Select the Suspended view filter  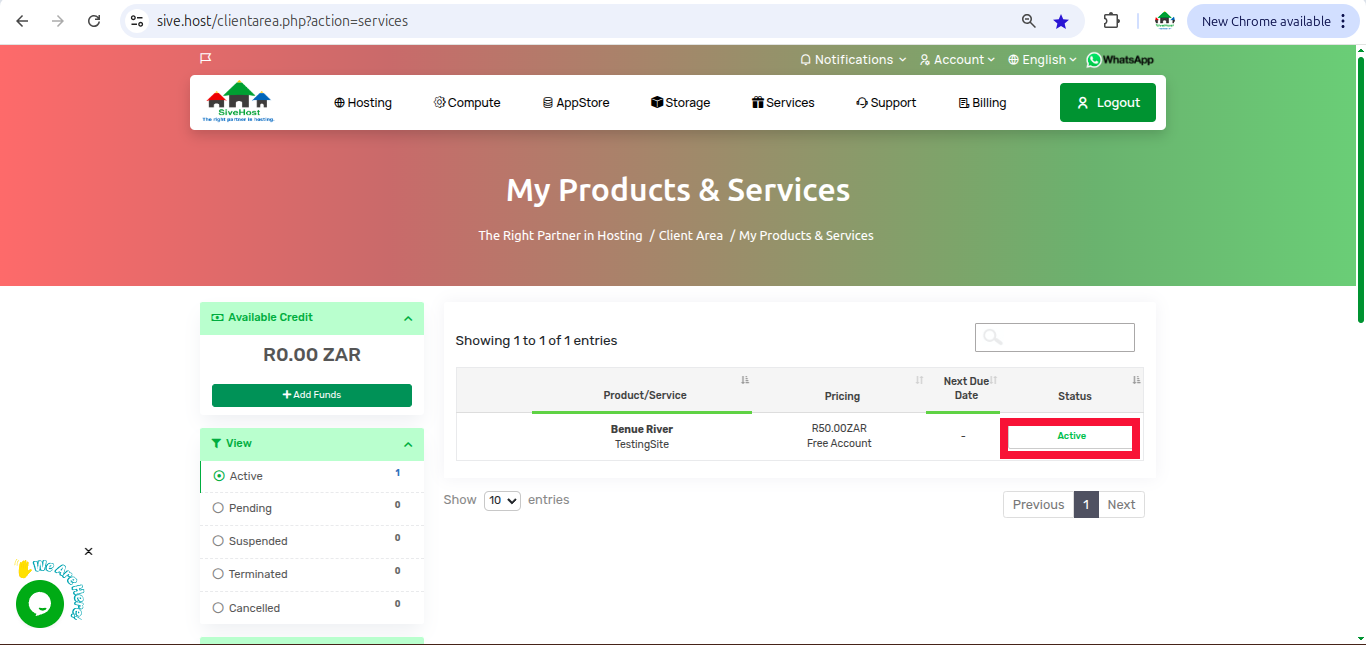pyautogui.click(x=312, y=541)
